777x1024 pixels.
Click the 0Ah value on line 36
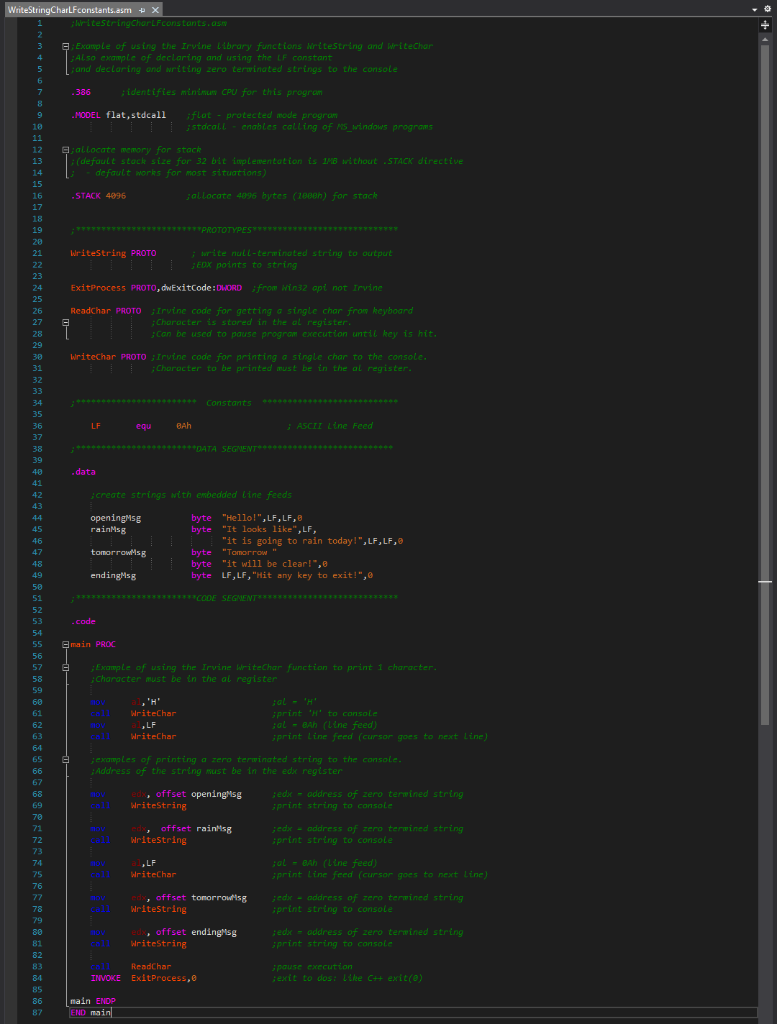coord(184,426)
